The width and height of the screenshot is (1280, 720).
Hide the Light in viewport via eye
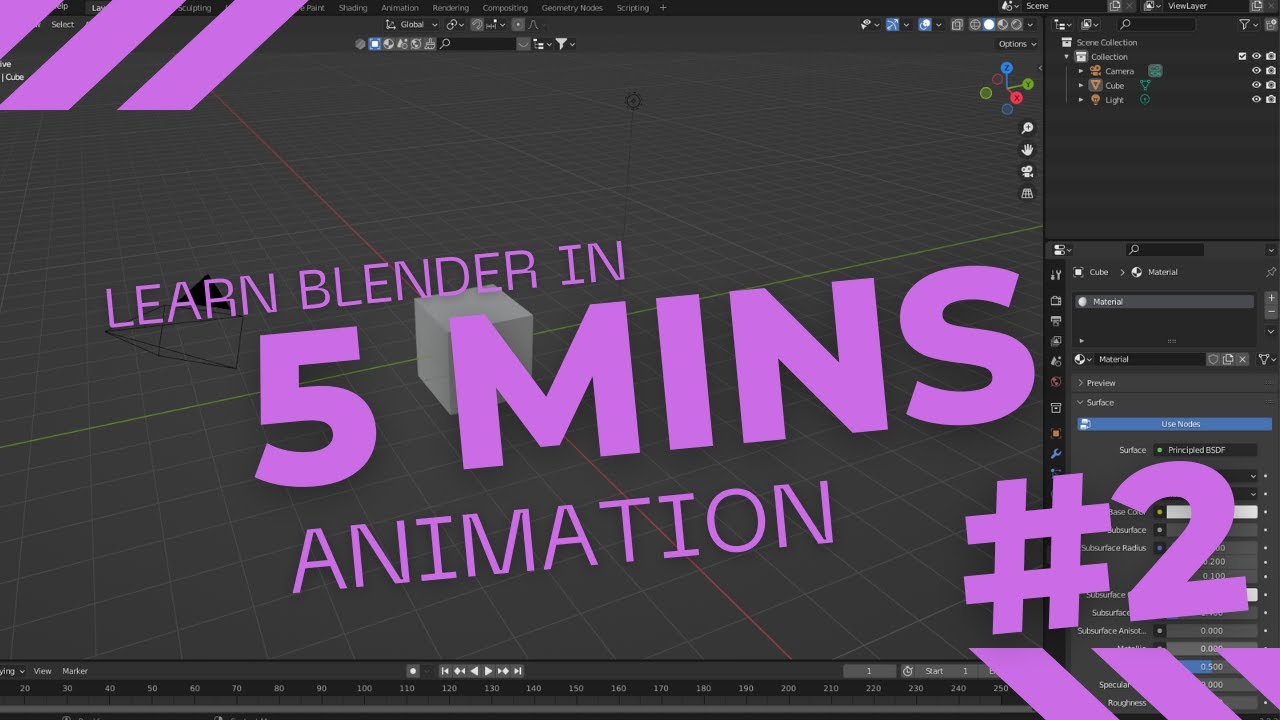click(1257, 100)
